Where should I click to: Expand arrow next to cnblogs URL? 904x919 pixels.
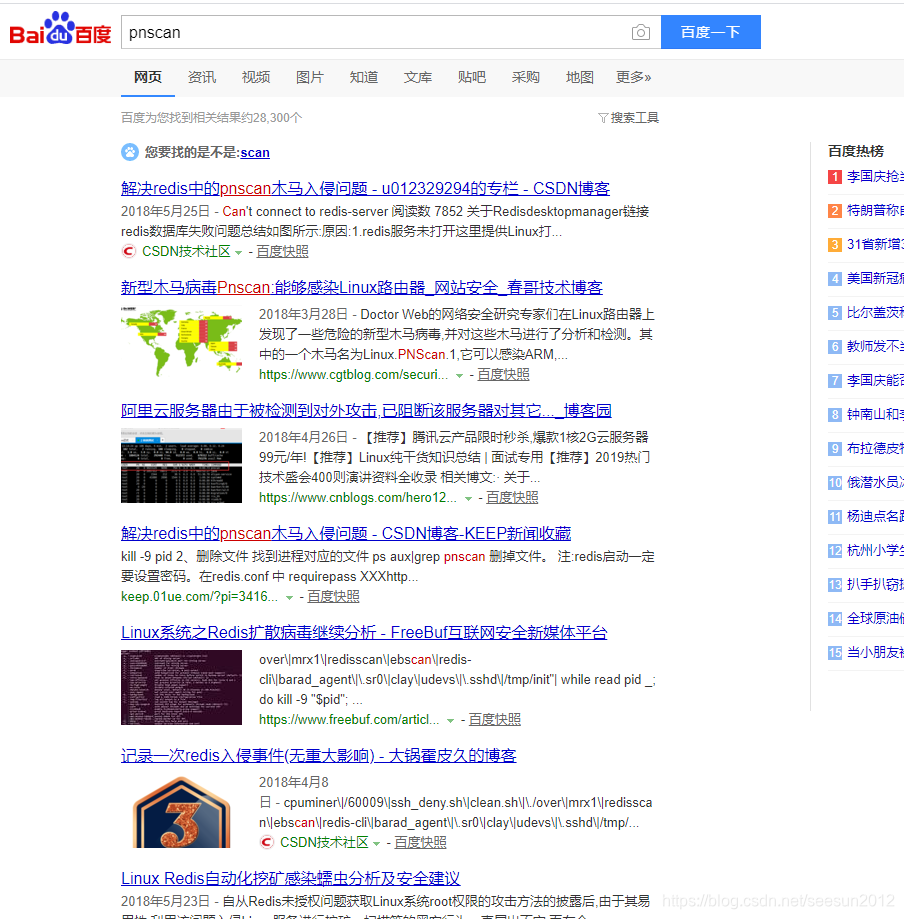tap(468, 499)
